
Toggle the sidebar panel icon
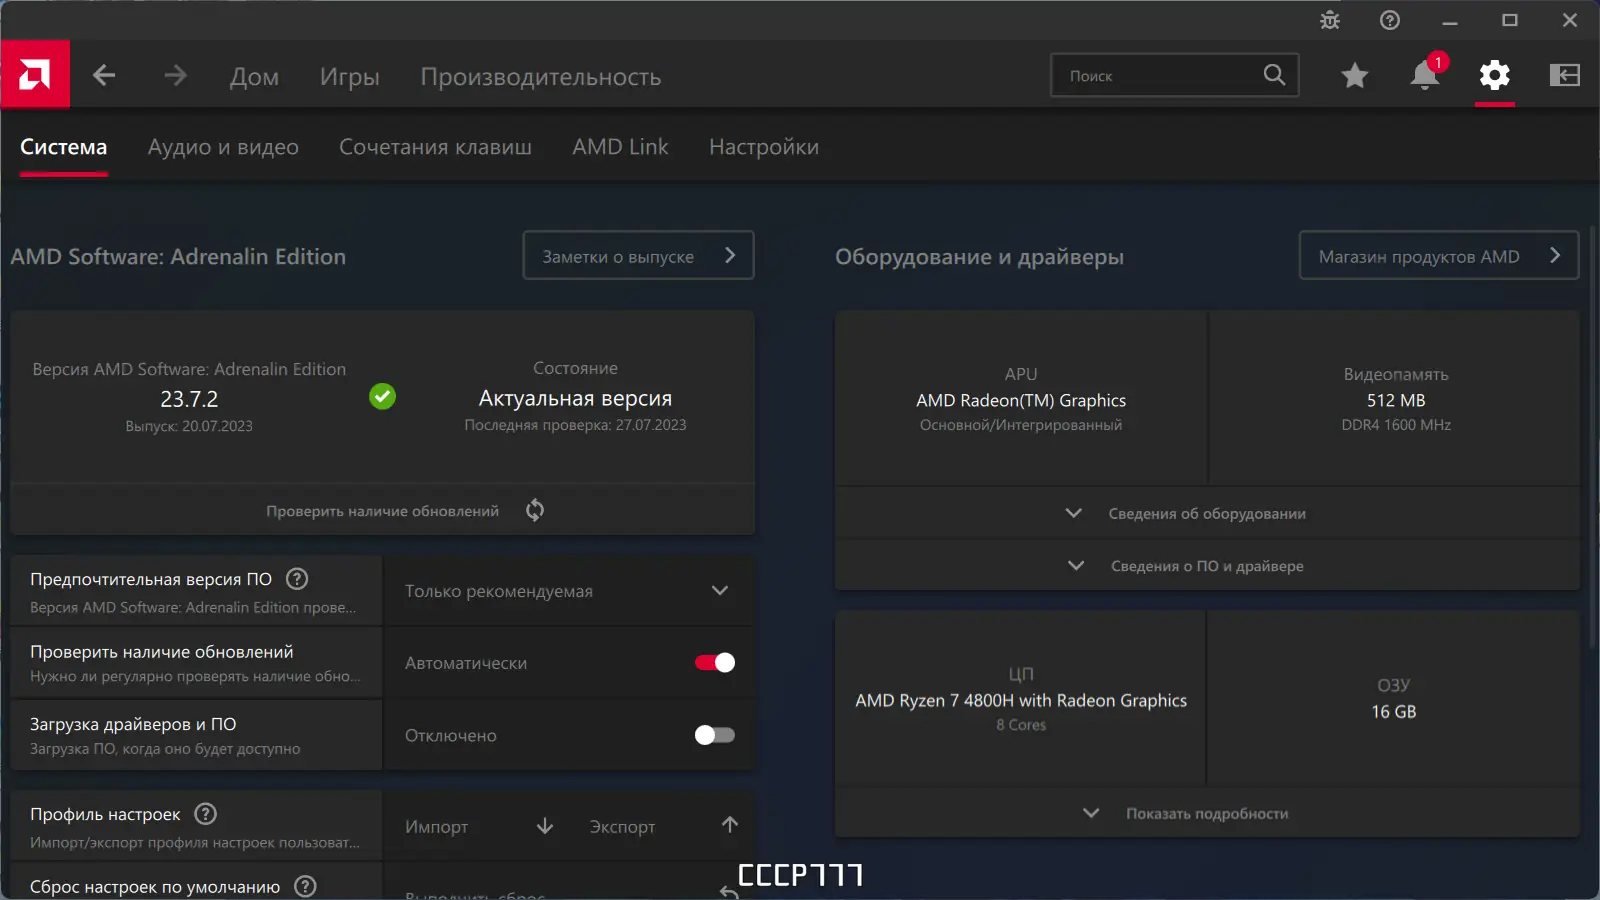pos(1565,75)
